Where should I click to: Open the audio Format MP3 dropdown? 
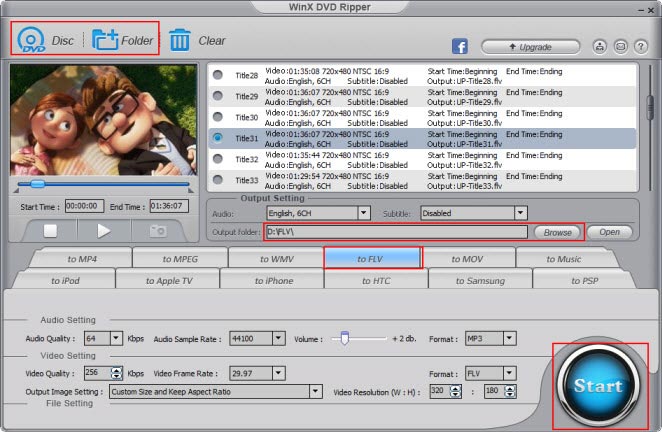click(x=510, y=338)
